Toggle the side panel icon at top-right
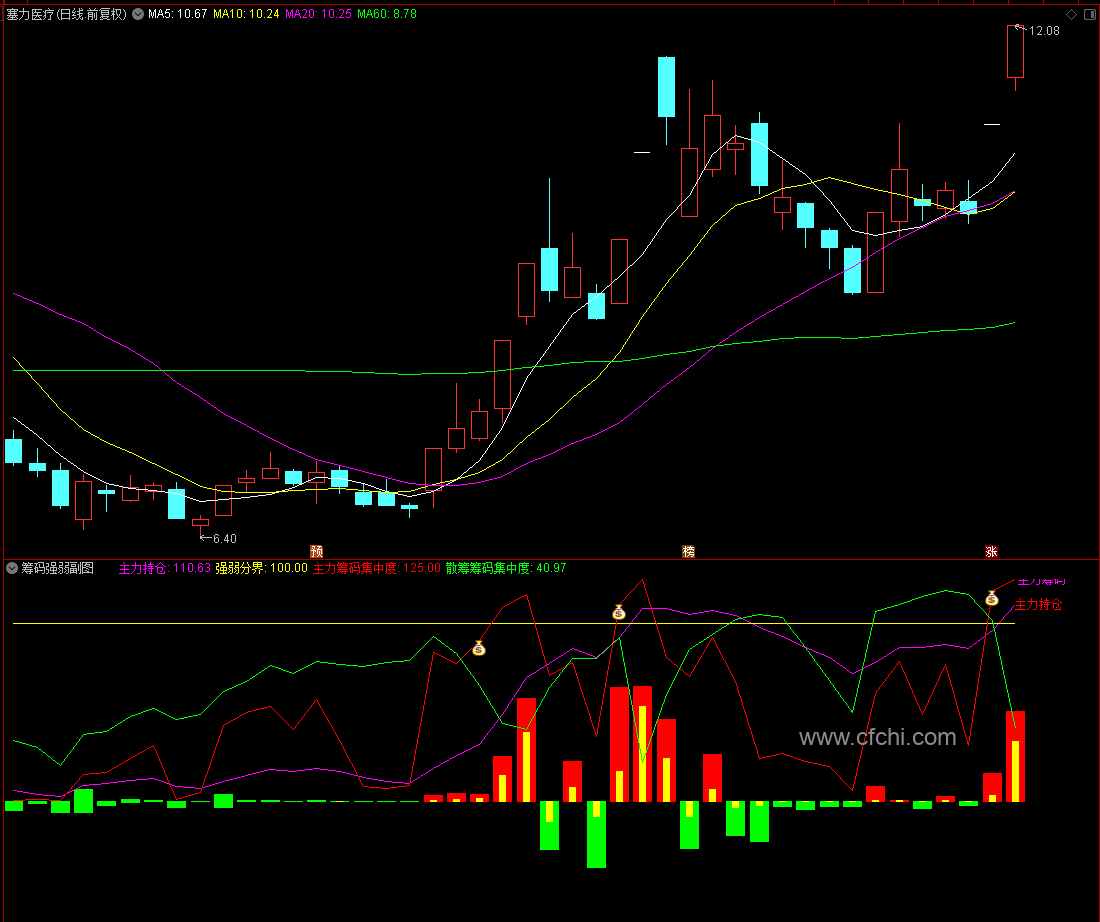This screenshot has width=1100, height=922. 1089,14
